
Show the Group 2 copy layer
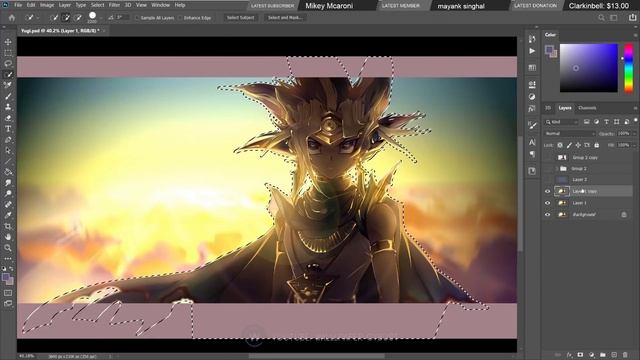click(548, 157)
